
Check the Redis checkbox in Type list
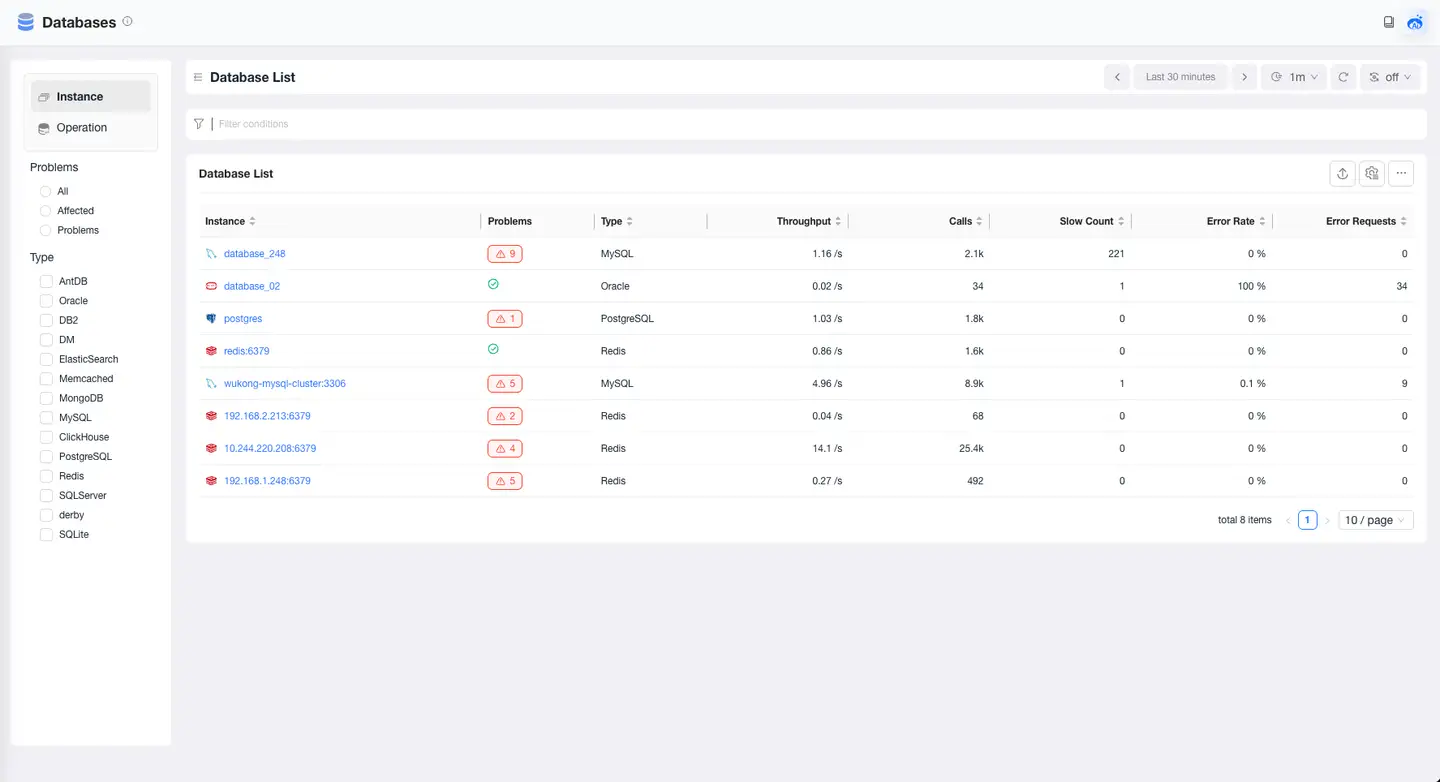46,475
